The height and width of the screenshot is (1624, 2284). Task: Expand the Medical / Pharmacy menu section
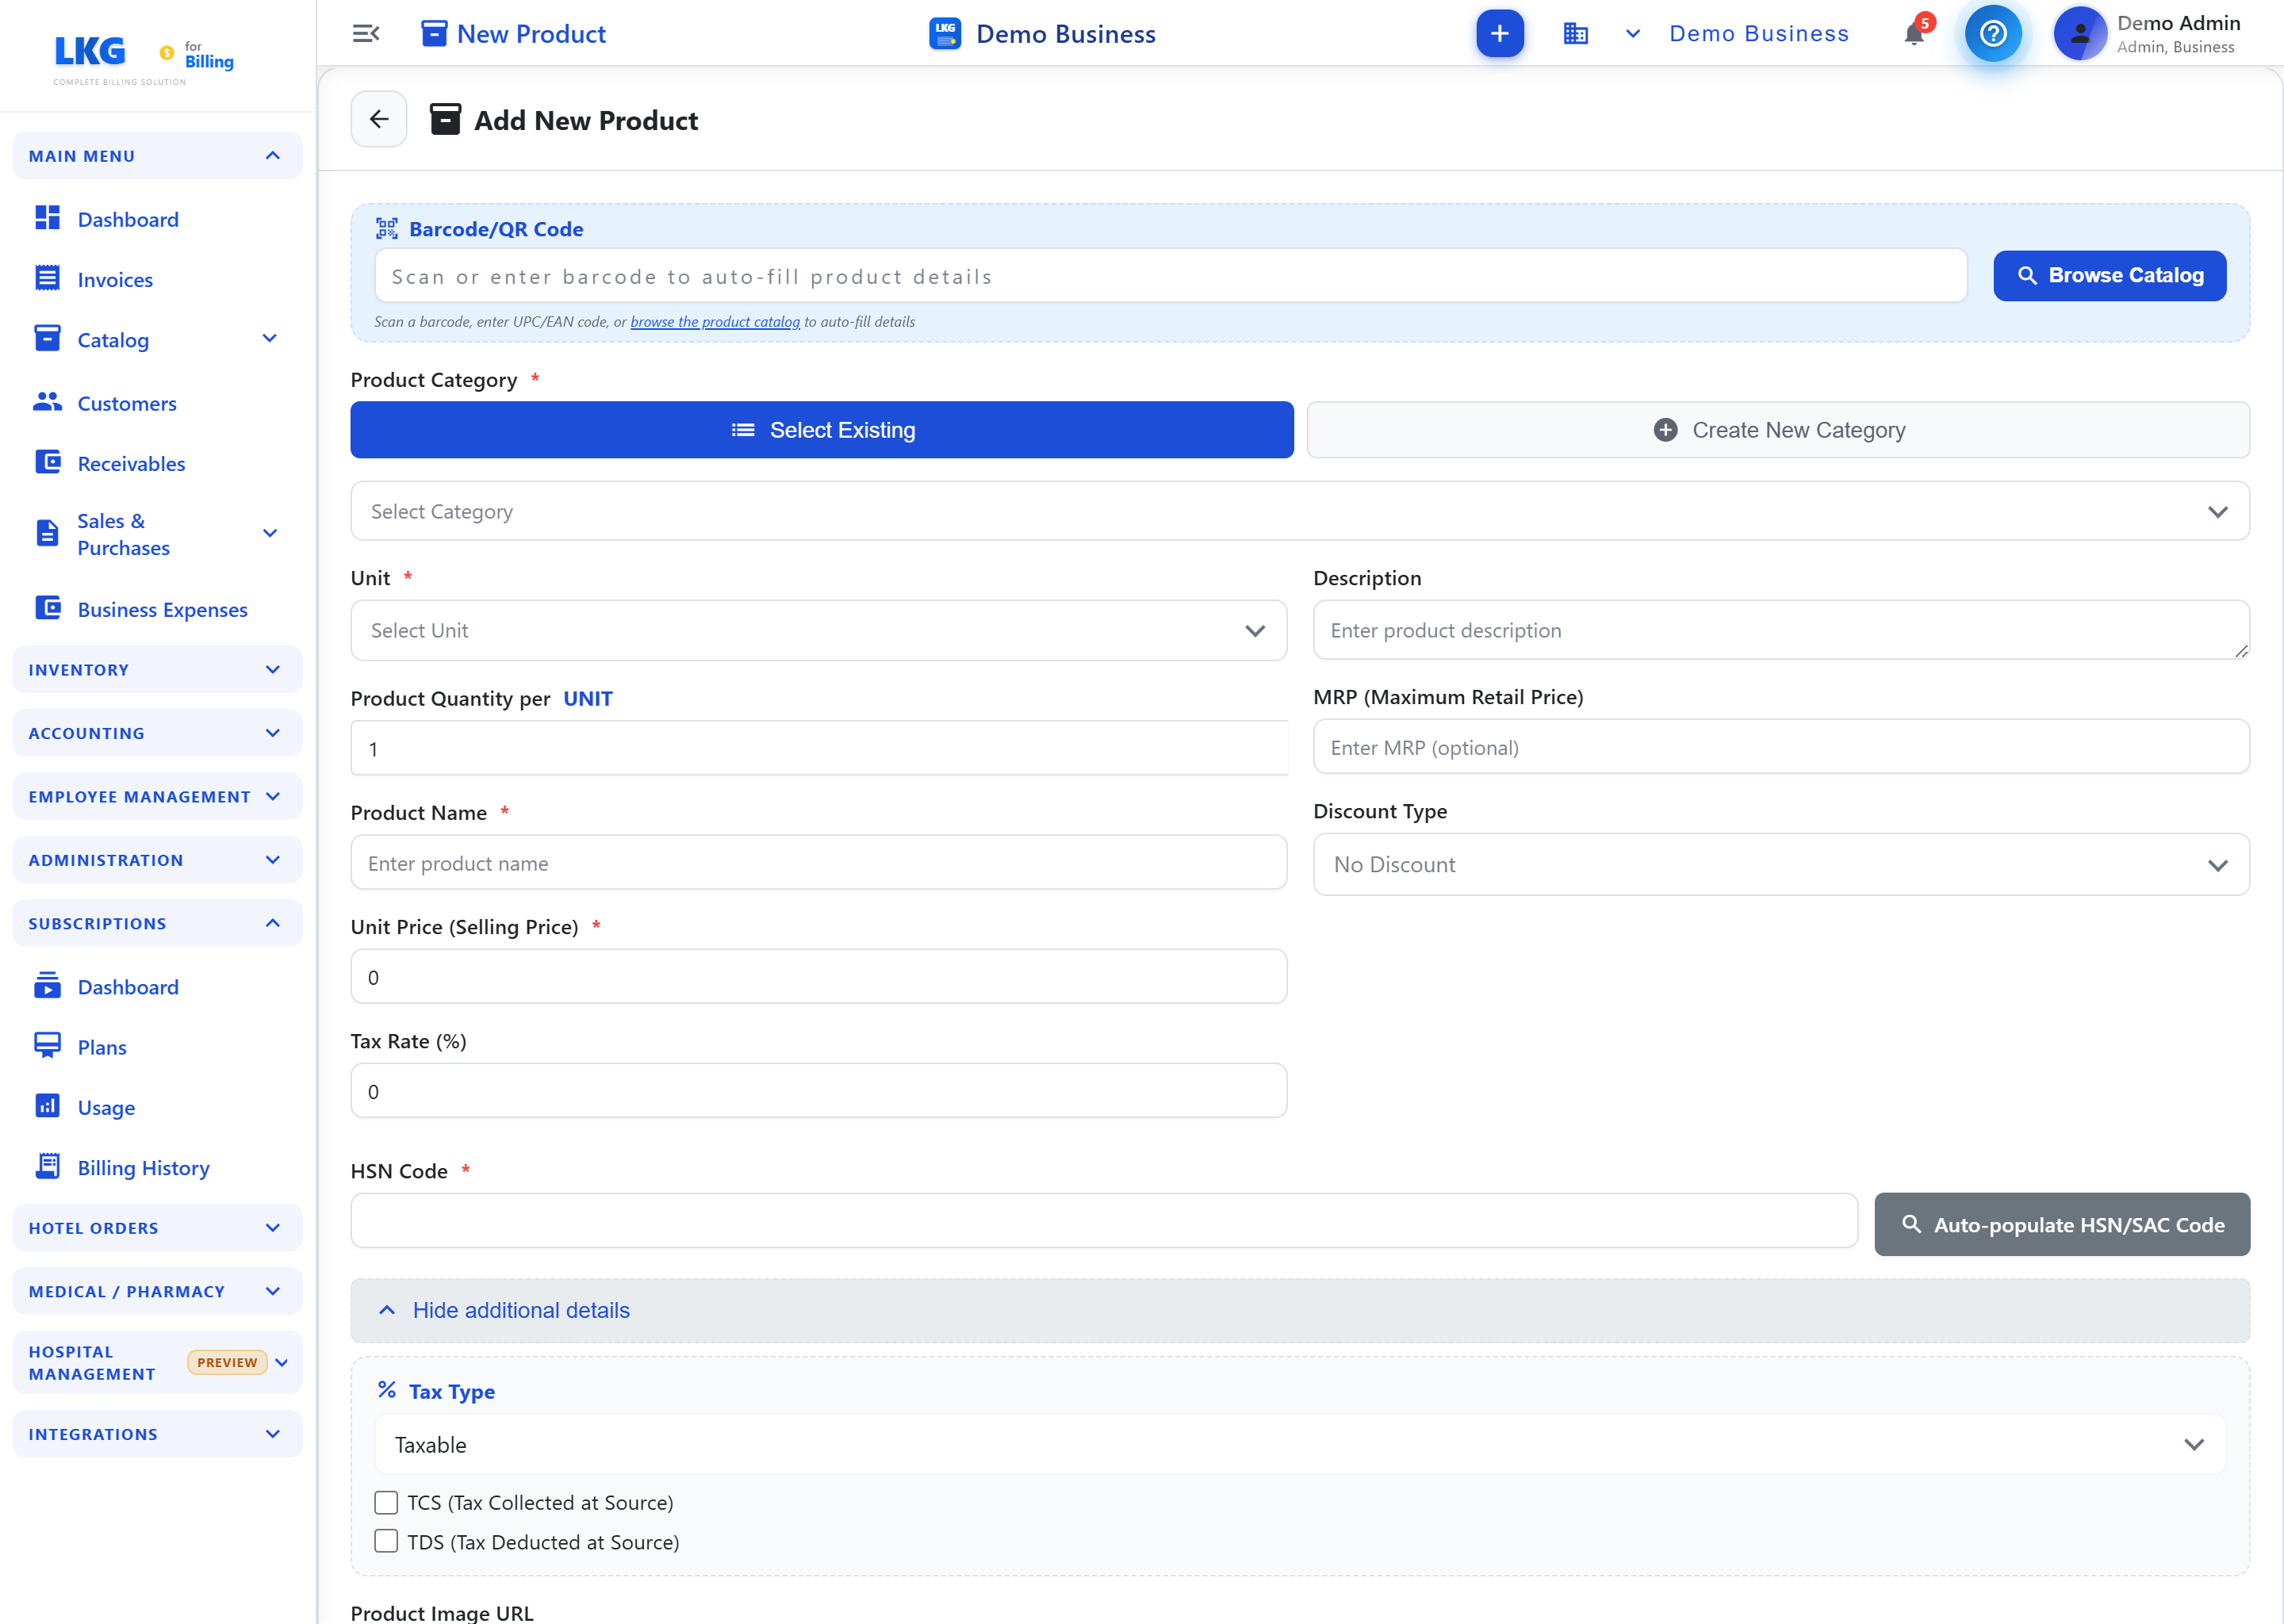click(157, 1291)
